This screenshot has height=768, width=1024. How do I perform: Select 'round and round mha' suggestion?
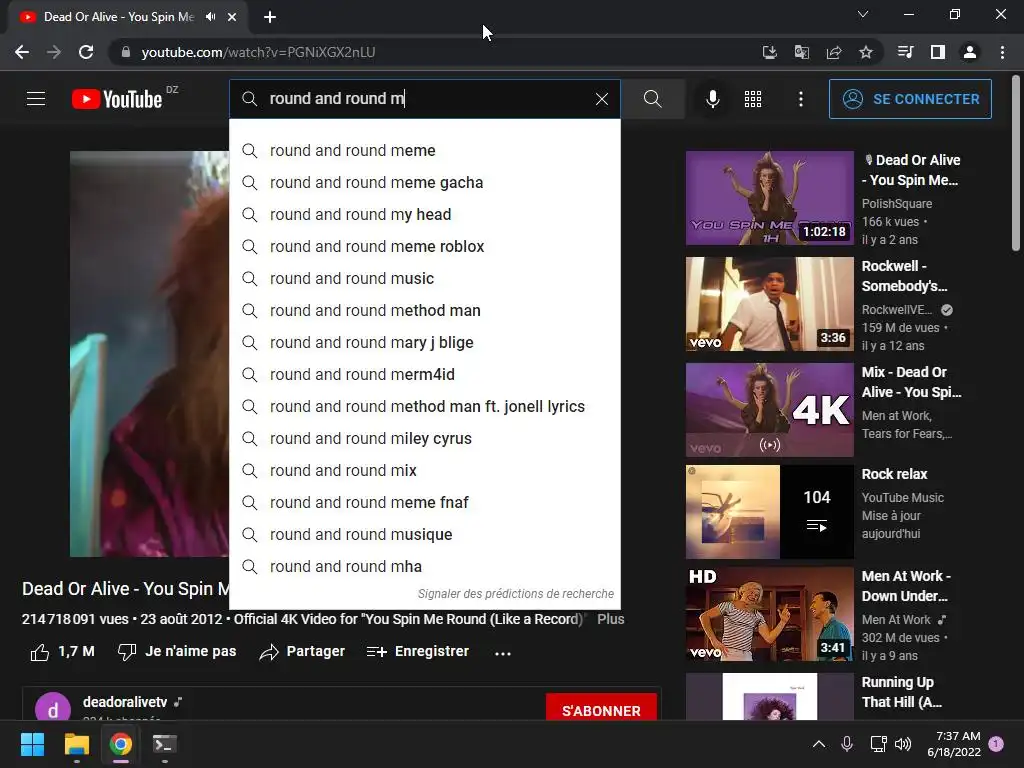point(424,566)
